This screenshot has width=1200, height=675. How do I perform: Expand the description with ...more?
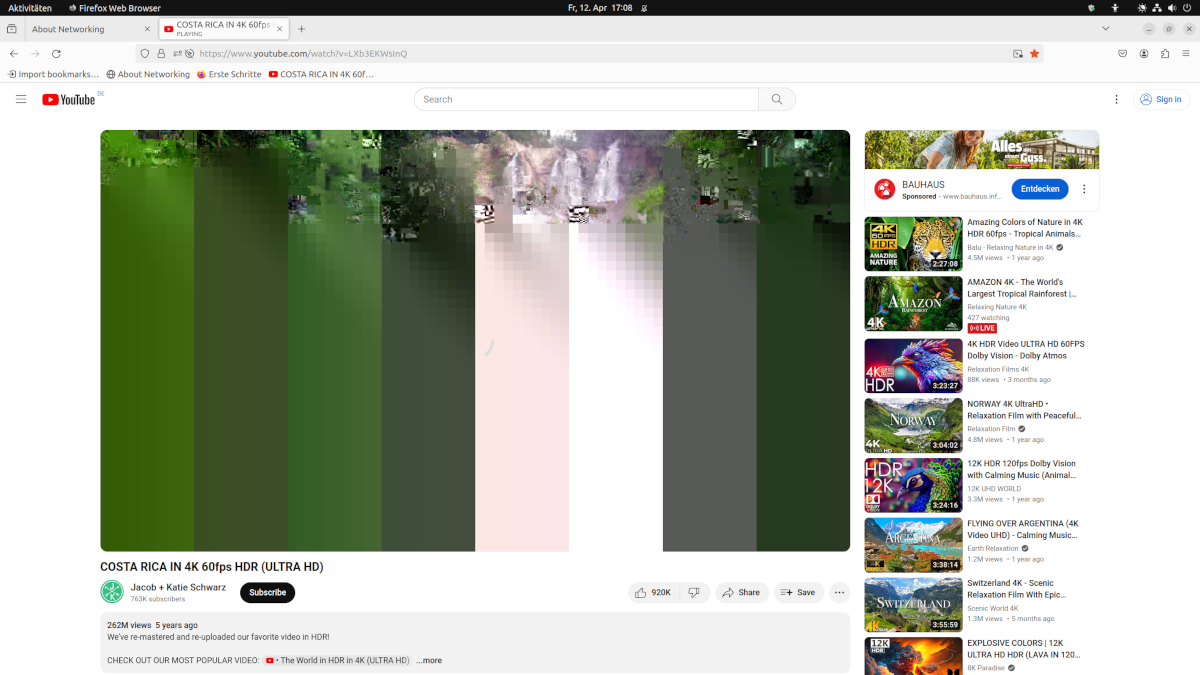click(x=429, y=660)
